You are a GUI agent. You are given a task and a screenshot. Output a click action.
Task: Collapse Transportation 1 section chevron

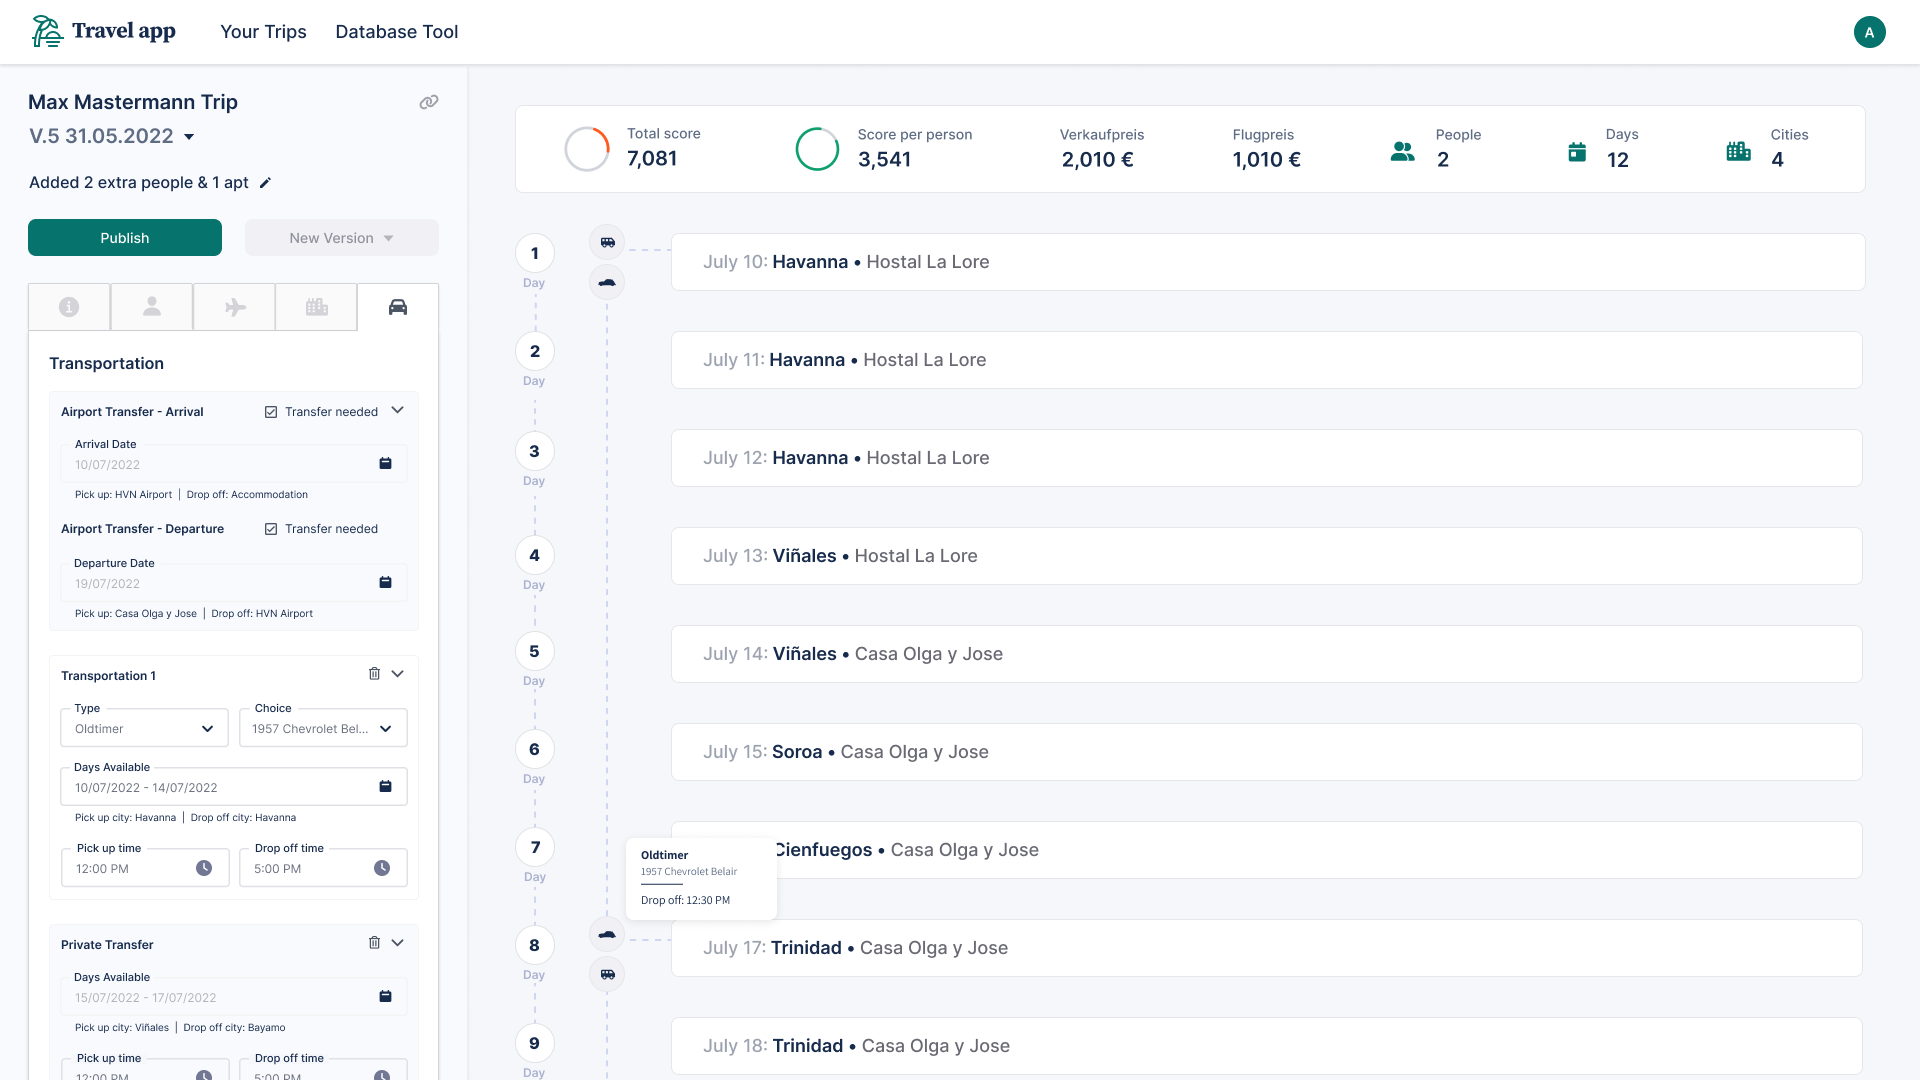click(x=397, y=674)
